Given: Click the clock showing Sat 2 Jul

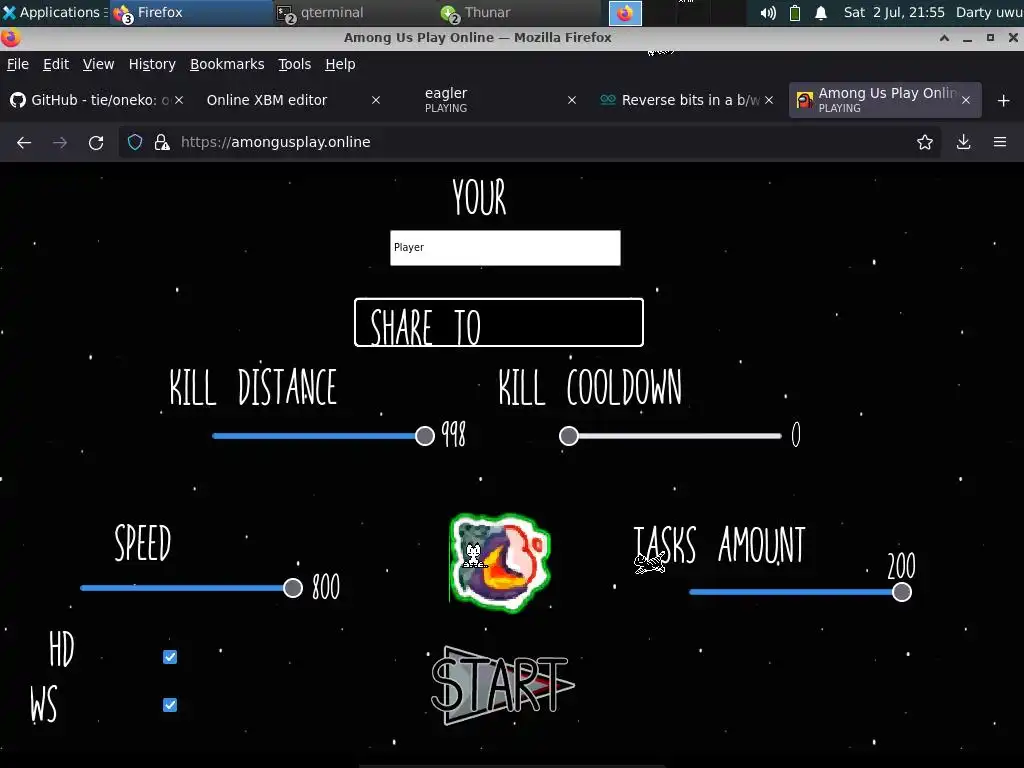Looking at the screenshot, I should pyautogui.click(x=893, y=12).
